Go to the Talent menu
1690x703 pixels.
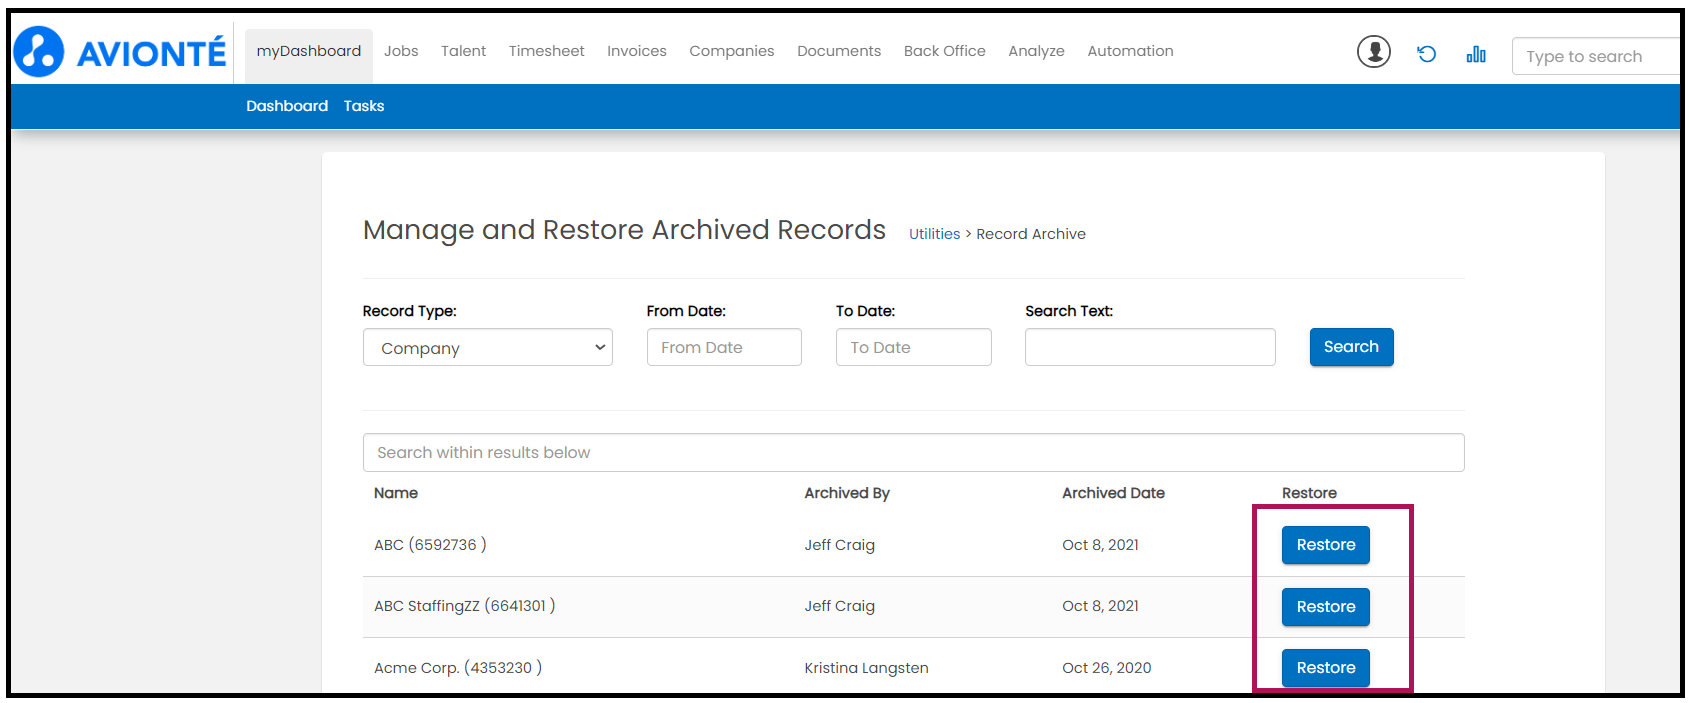(463, 51)
